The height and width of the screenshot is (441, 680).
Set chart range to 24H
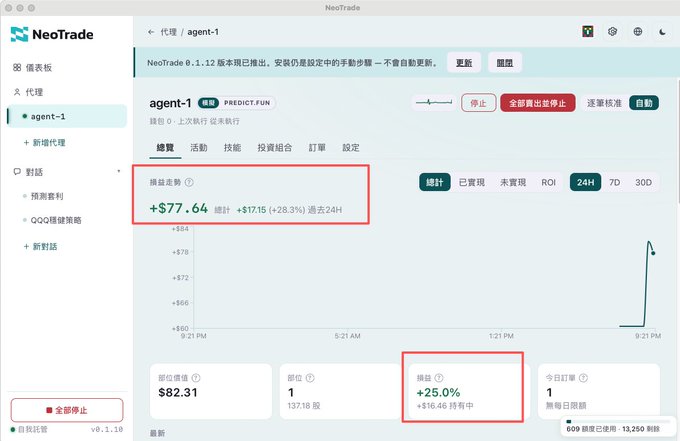[585, 183]
